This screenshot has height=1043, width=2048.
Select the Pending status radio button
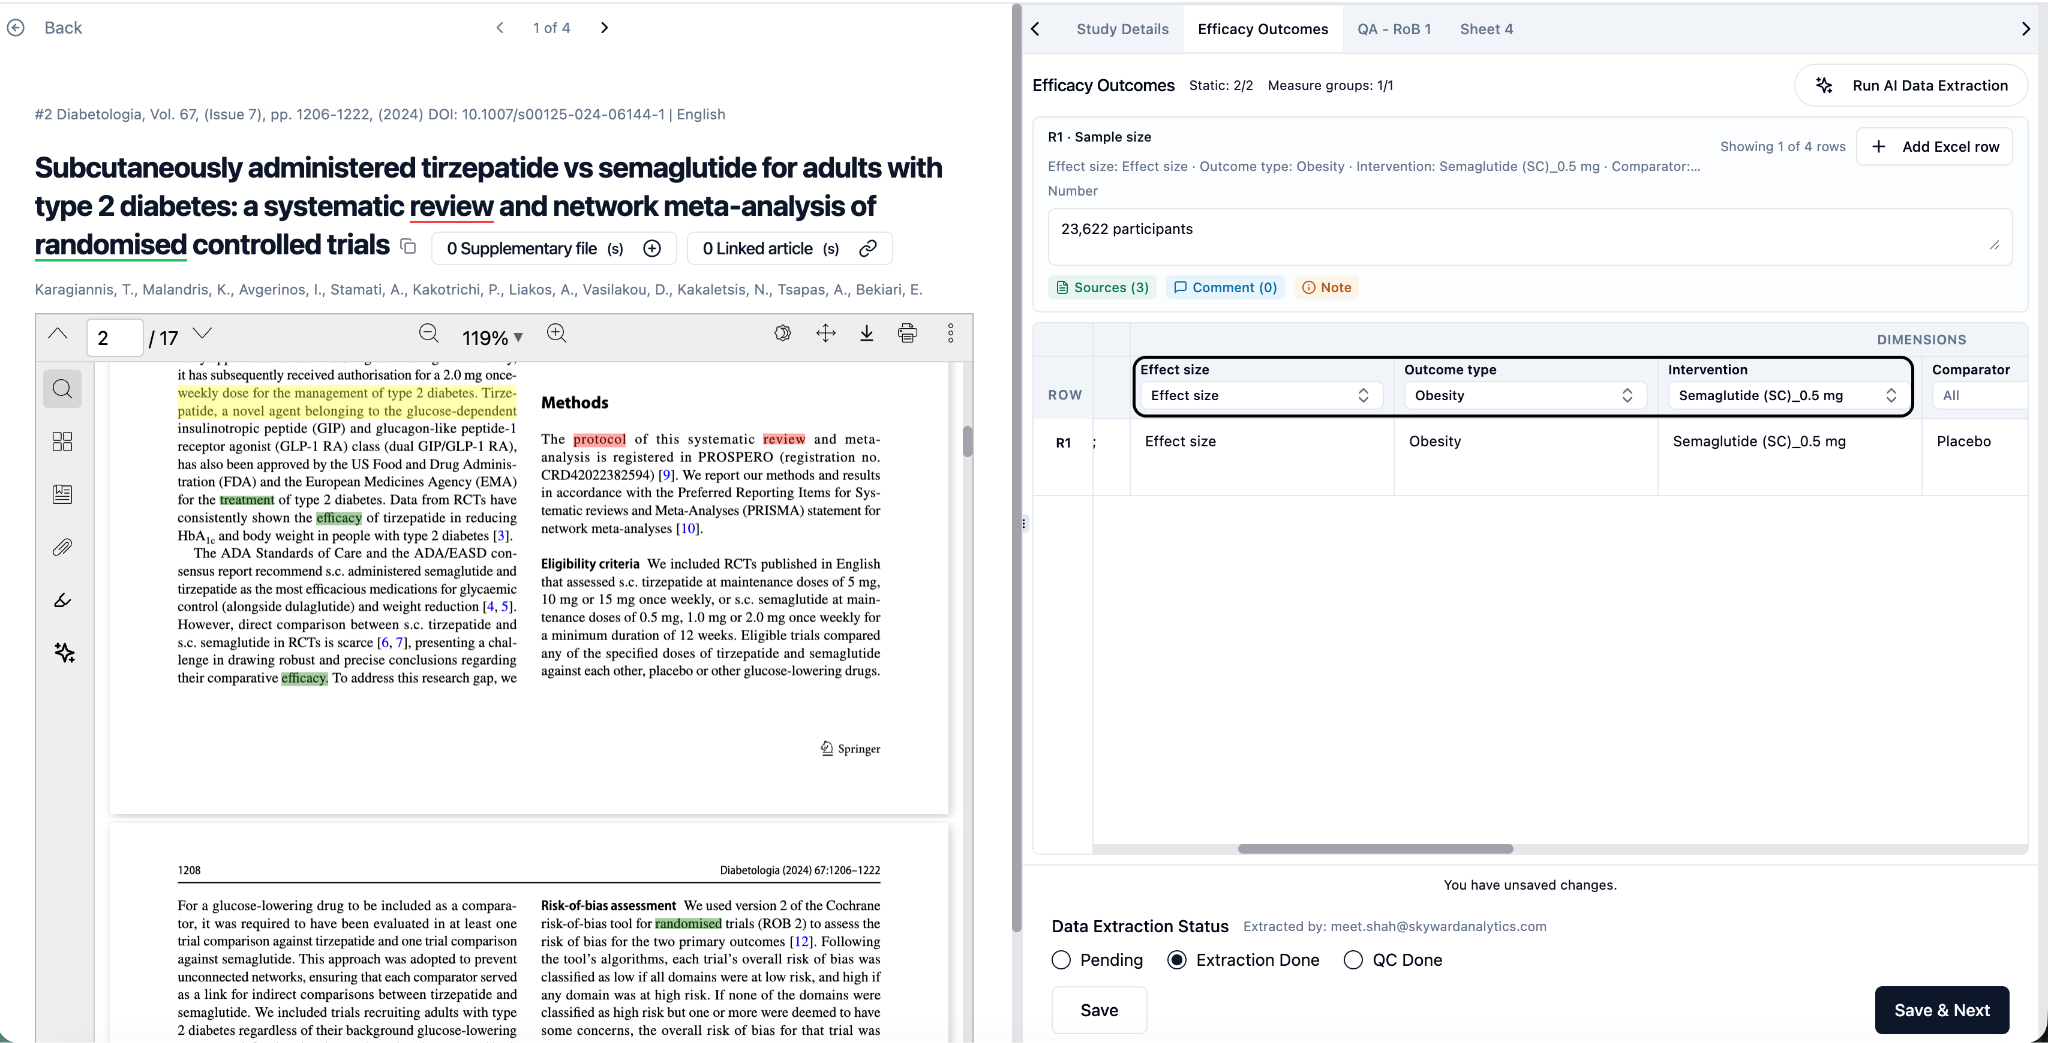coord(1061,960)
